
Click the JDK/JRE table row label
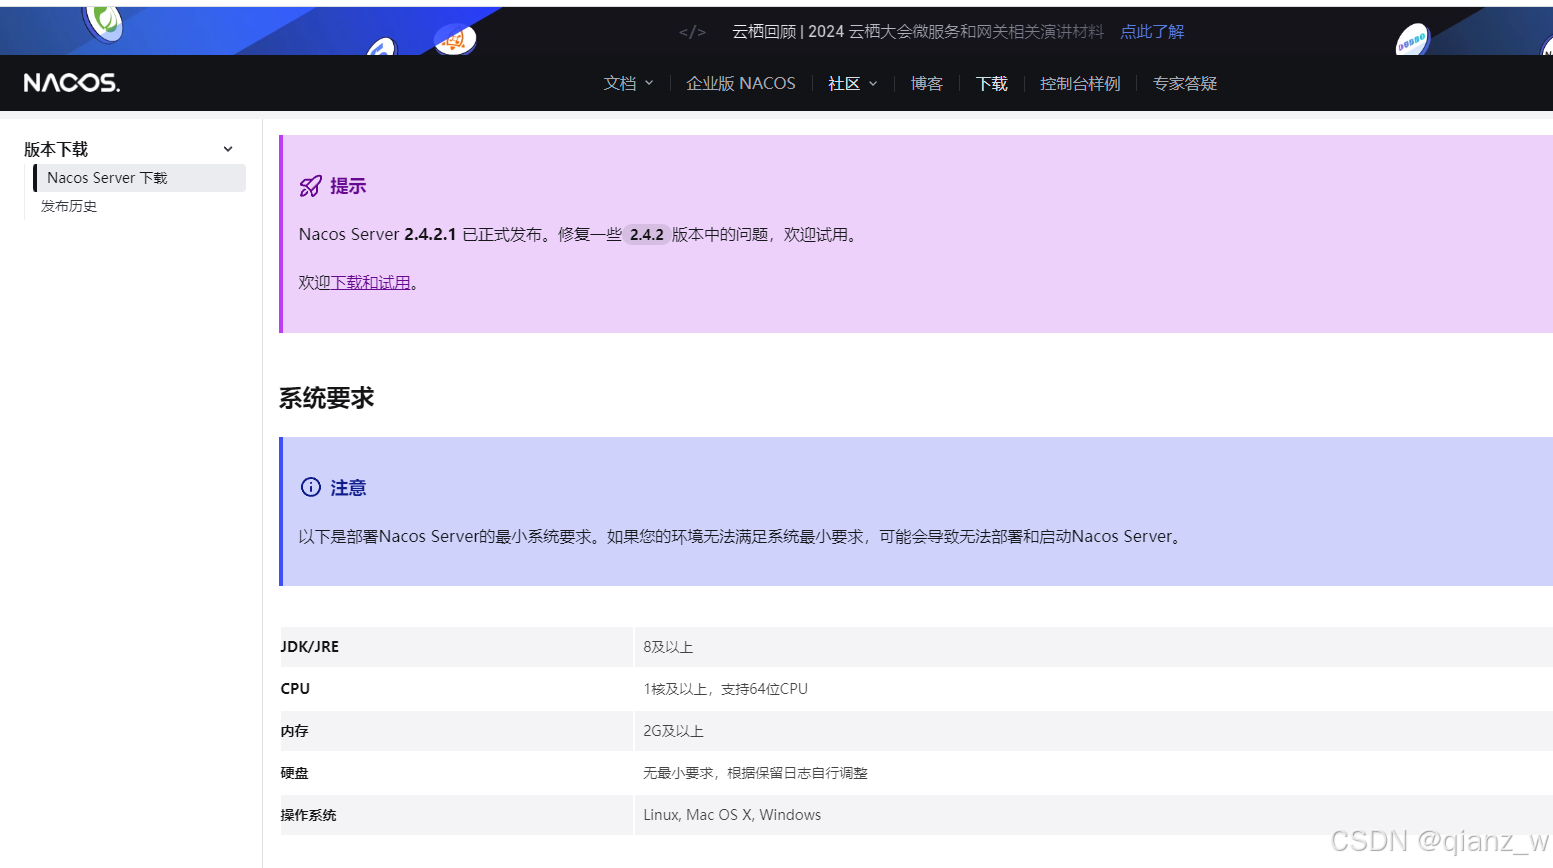point(310,647)
